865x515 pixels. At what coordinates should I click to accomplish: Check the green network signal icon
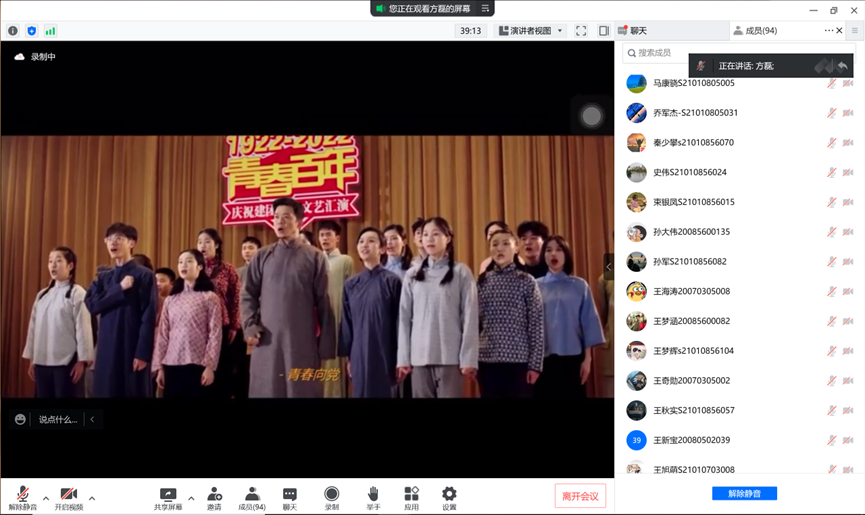tap(50, 31)
